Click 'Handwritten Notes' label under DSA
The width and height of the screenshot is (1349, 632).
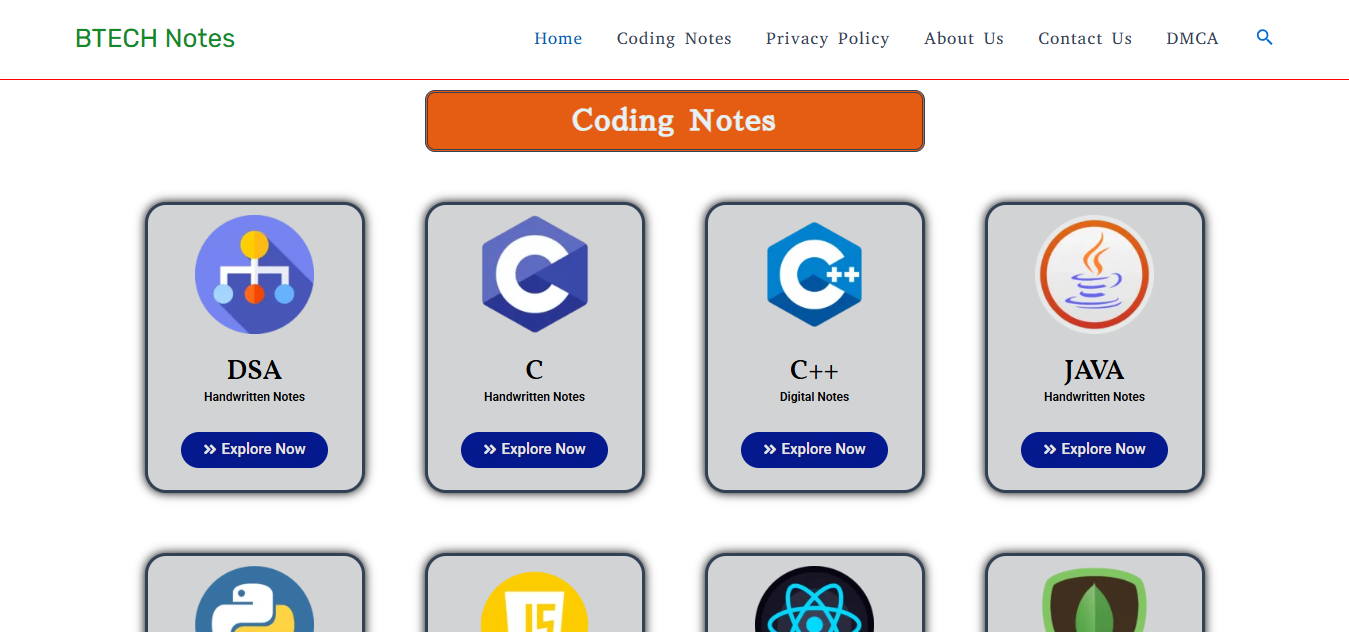pos(254,397)
